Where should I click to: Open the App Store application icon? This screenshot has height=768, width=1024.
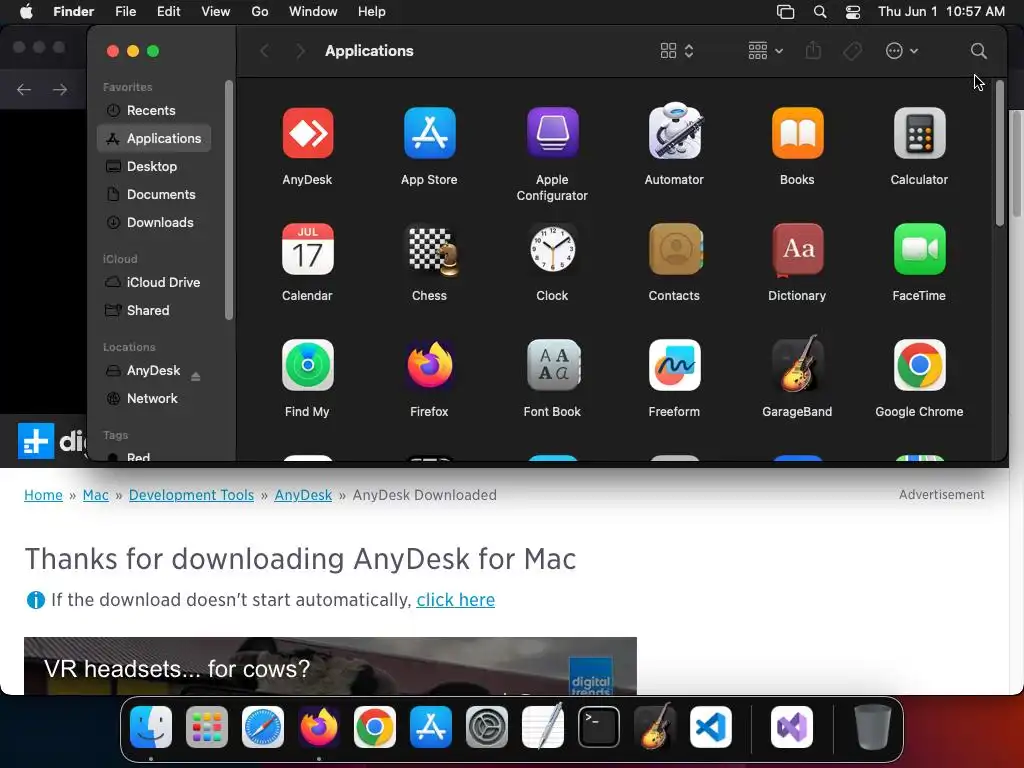click(429, 133)
